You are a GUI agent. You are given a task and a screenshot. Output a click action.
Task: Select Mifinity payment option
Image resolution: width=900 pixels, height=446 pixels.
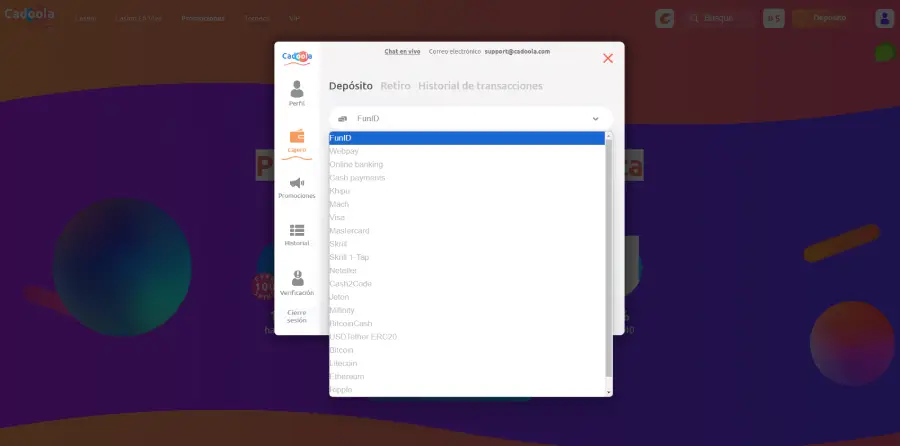point(467,310)
